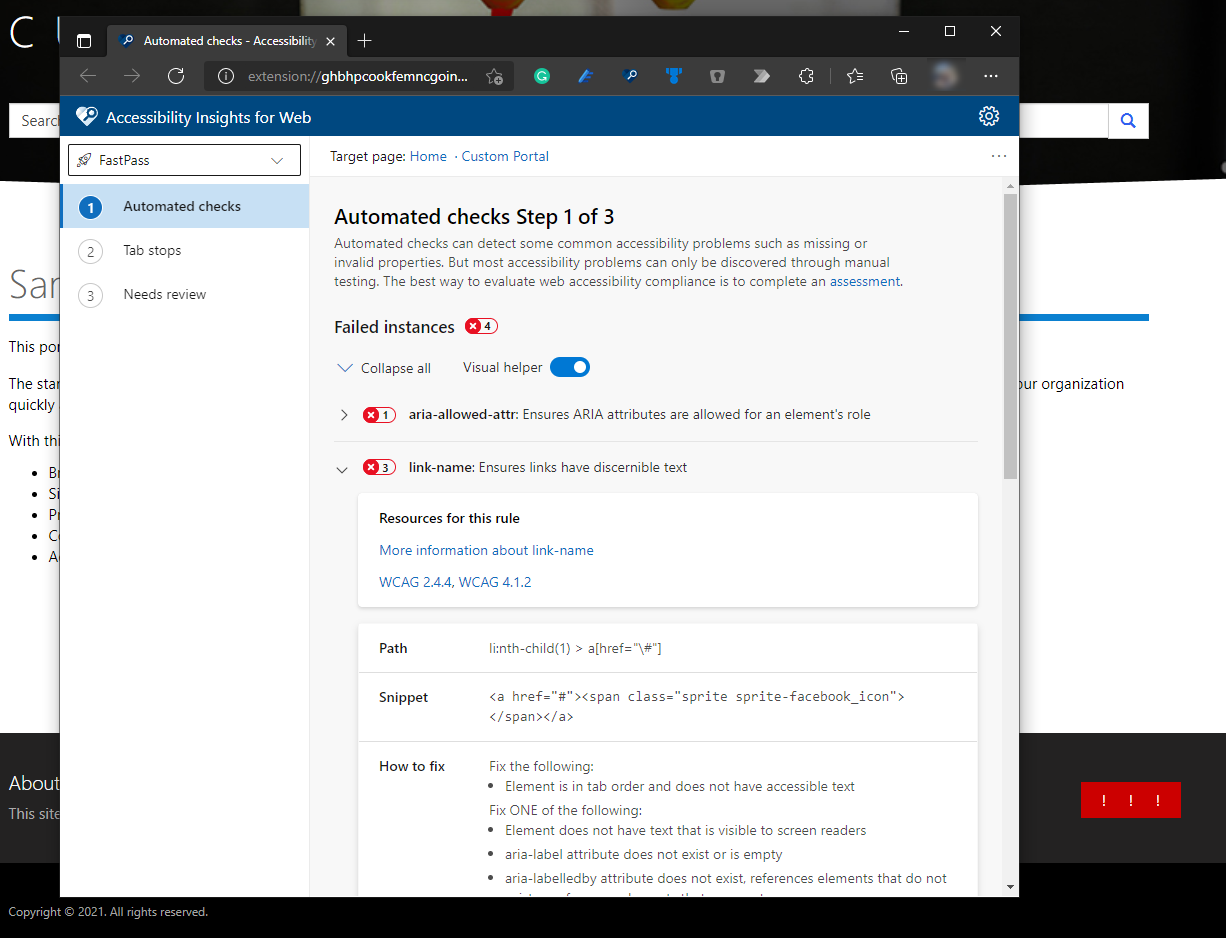The image size is (1226, 938).
Task: Go back in the browser
Action: click(x=88, y=76)
